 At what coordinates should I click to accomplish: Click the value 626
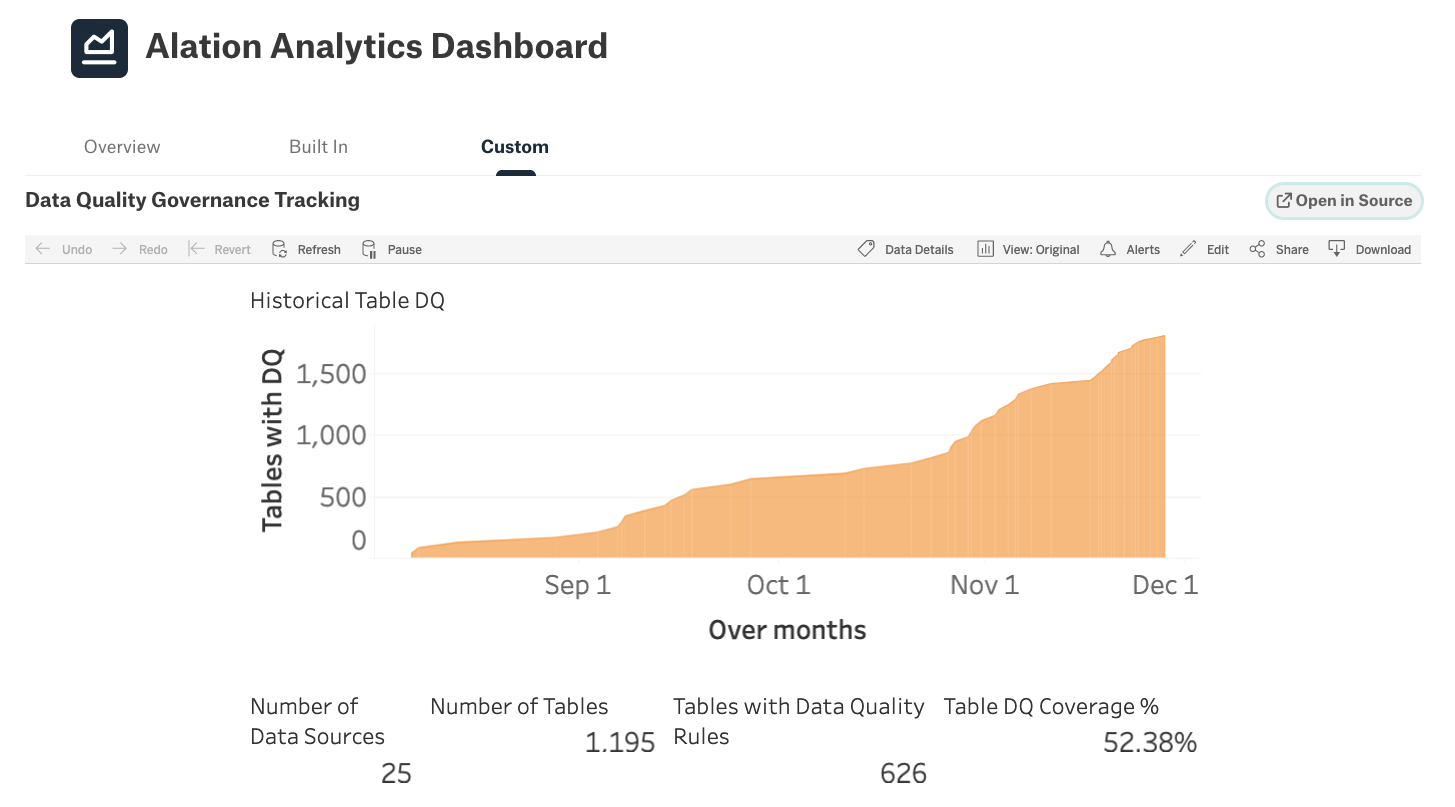point(903,773)
